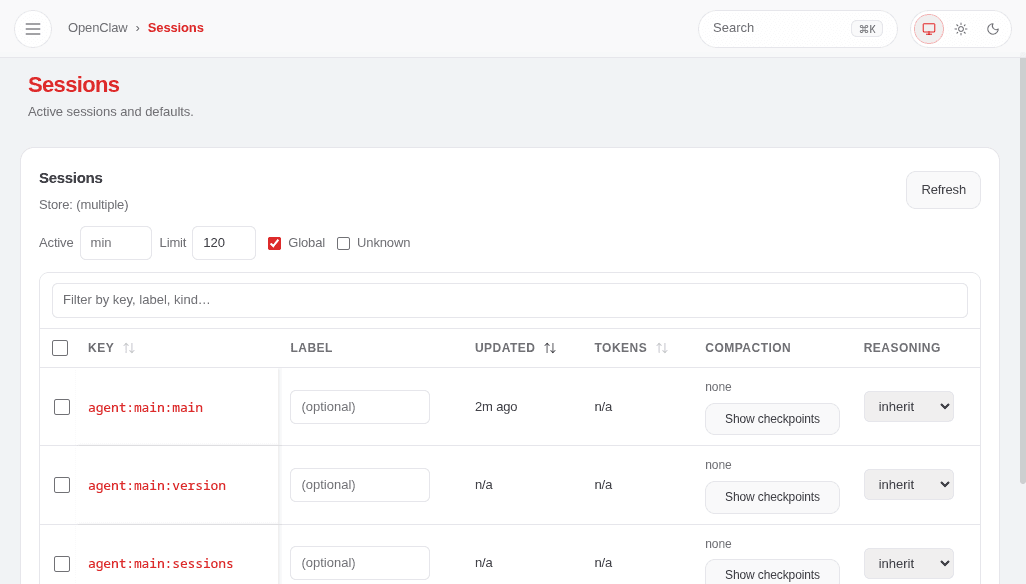Navigate to OpenClaw breadcrumb link
The height and width of the screenshot is (584, 1026).
[x=97, y=28]
